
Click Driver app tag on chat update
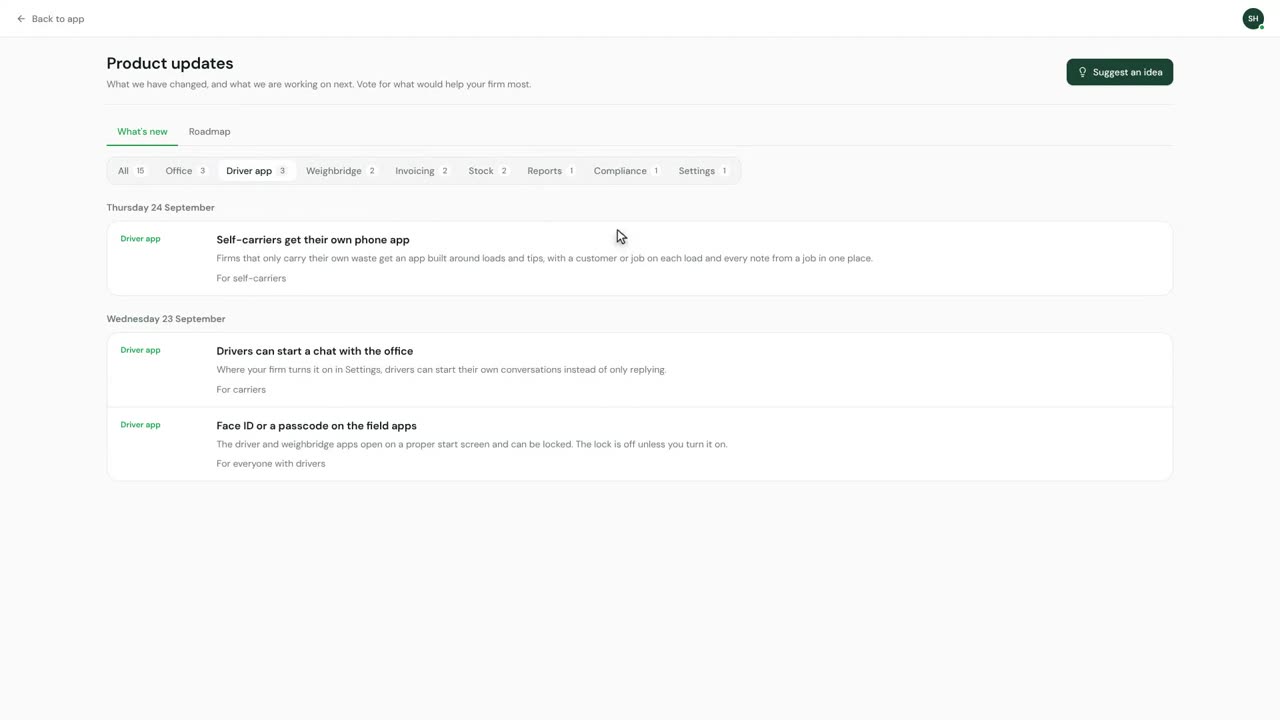140,351
